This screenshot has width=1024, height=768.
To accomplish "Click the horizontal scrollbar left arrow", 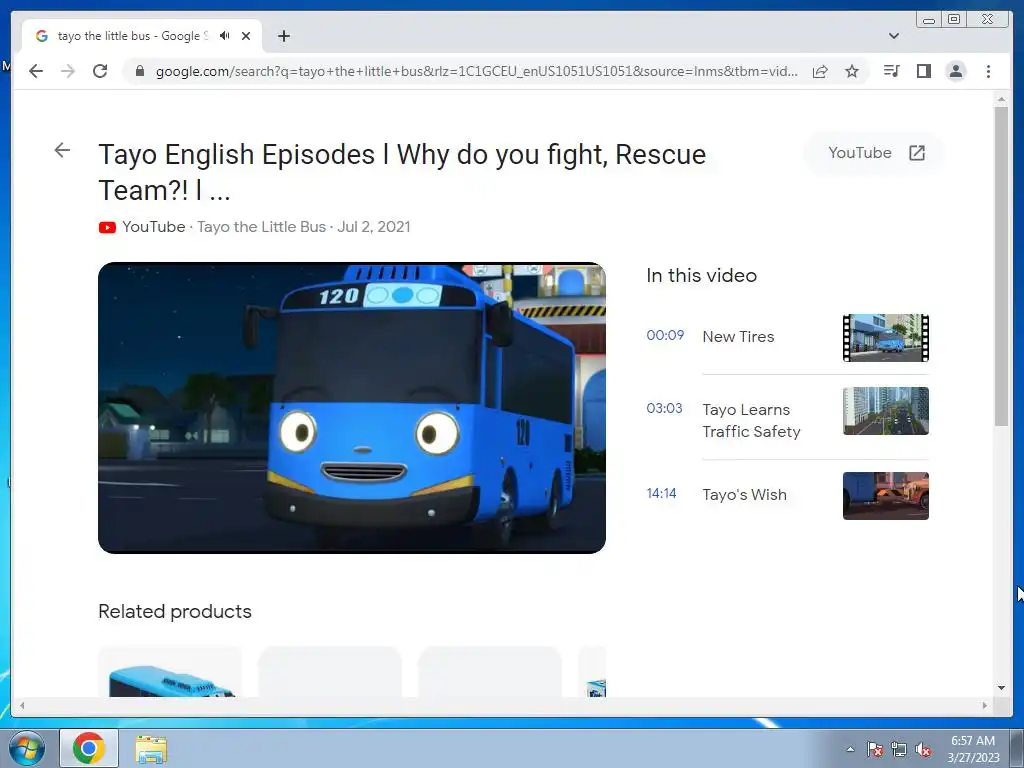I will click(22, 705).
